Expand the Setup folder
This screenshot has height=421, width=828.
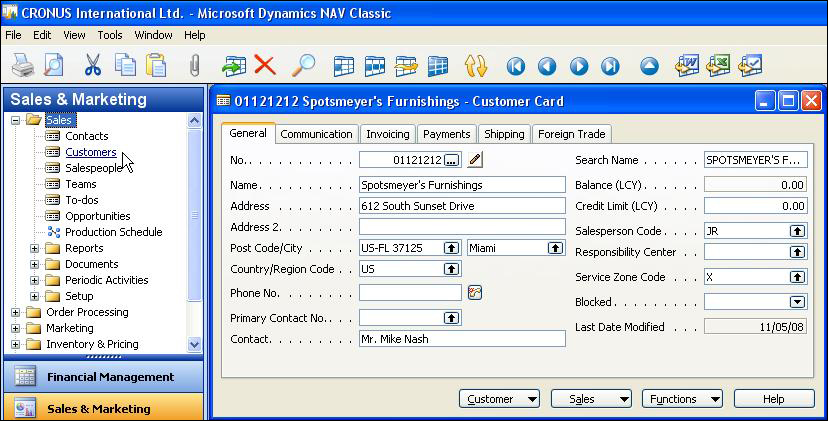(x=34, y=296)
